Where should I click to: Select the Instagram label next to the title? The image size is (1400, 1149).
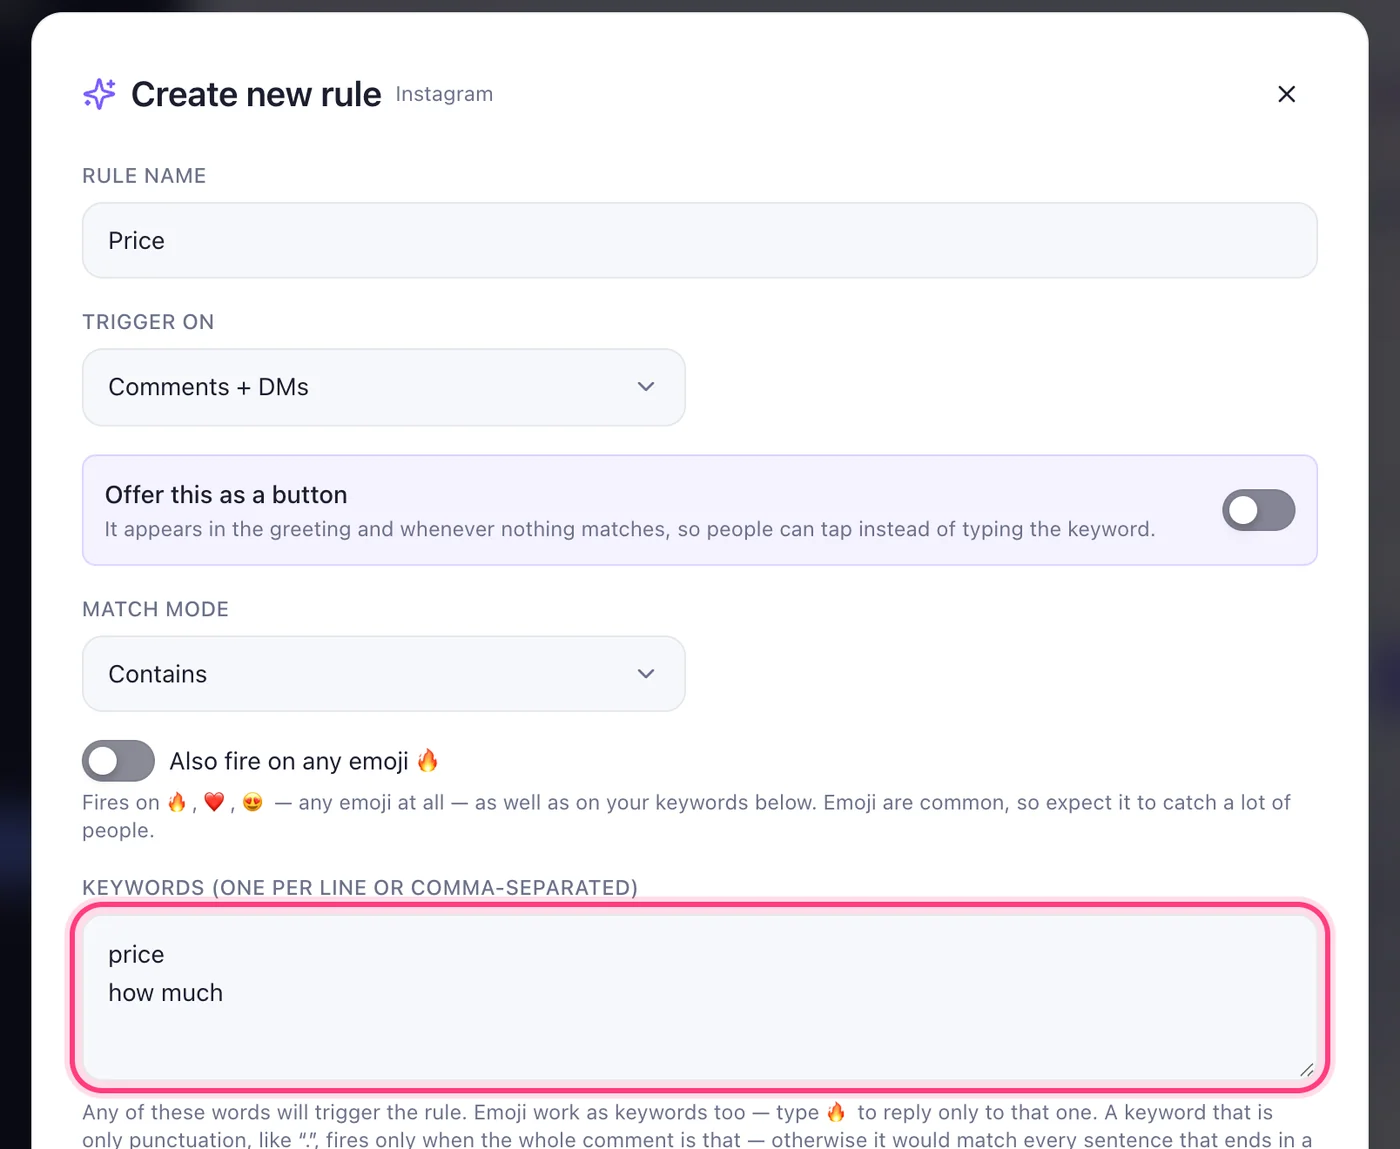(x=444, y=94)
